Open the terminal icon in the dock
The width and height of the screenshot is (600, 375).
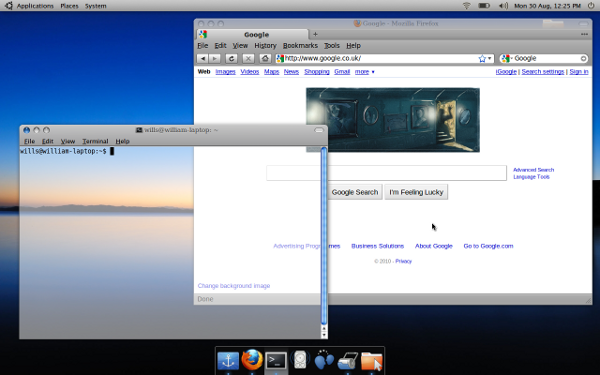276,361
